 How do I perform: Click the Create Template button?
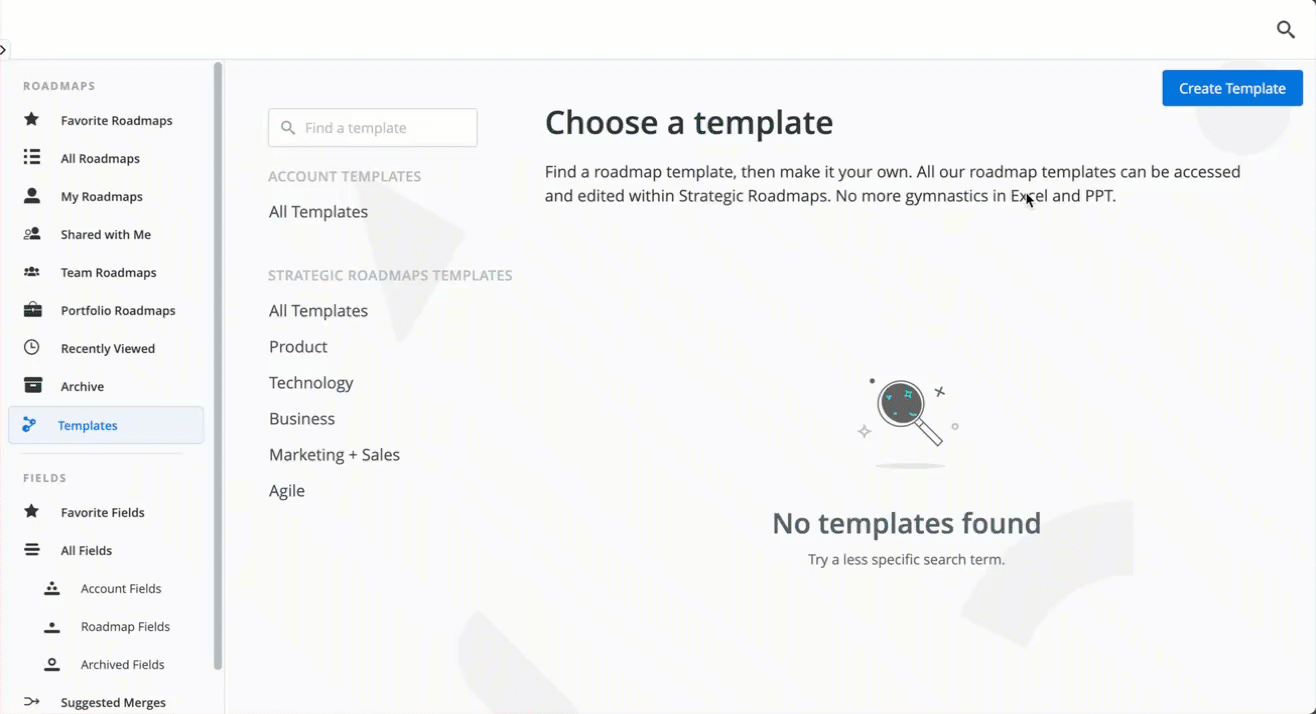pyautogui.click(x=1232, y=88)
